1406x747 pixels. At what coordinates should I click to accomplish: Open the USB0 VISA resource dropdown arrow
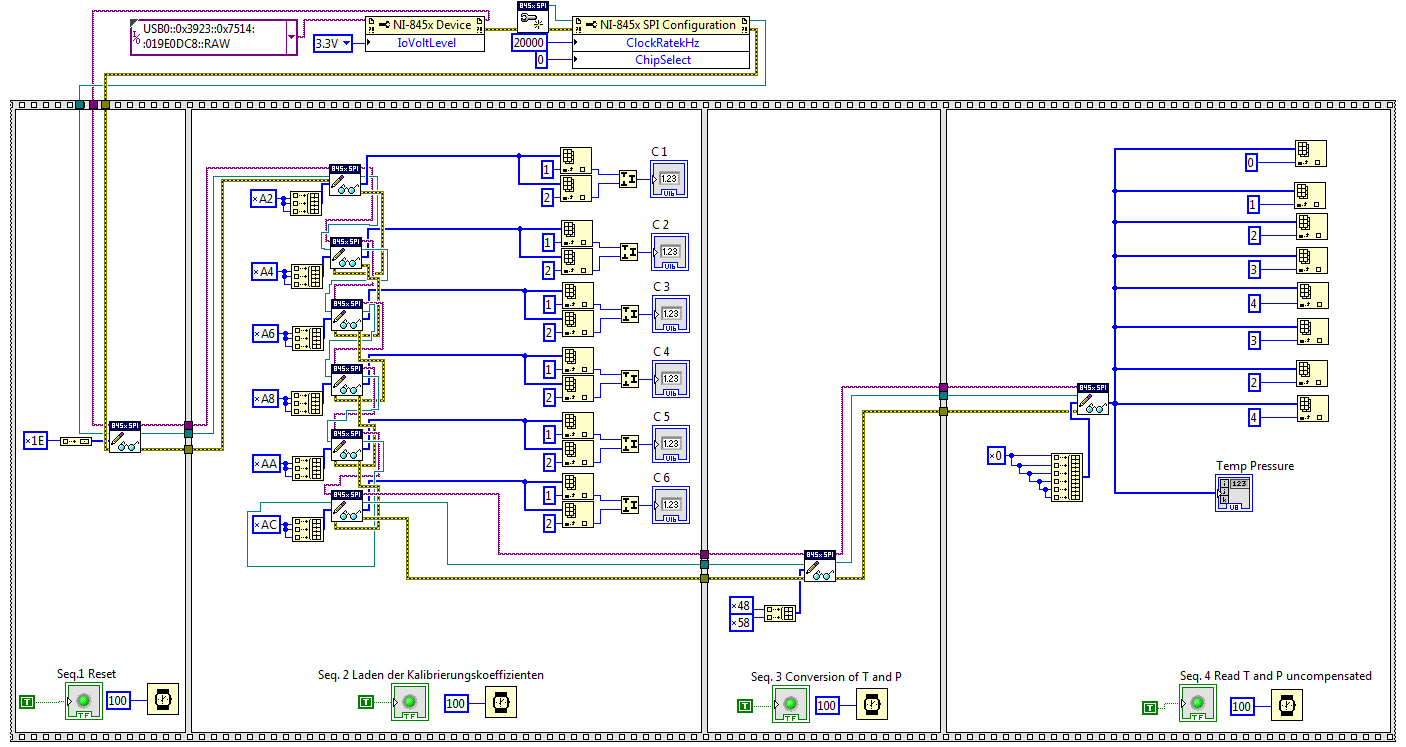coord(291,37)
